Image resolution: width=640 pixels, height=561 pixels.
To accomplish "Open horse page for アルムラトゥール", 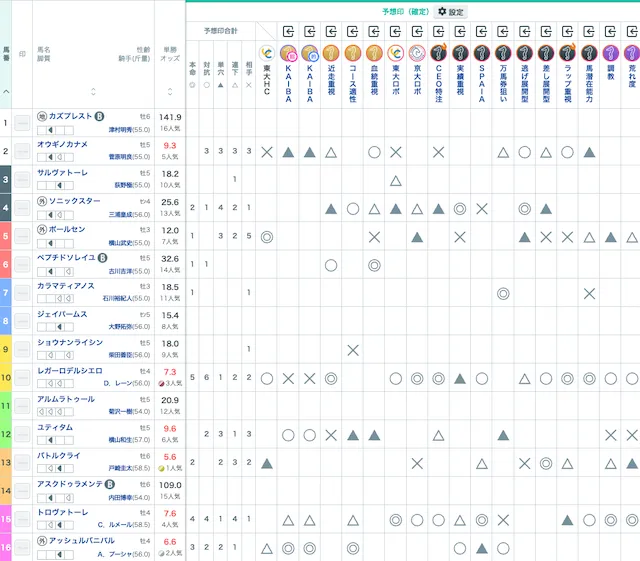I will (x=66, y=399).
